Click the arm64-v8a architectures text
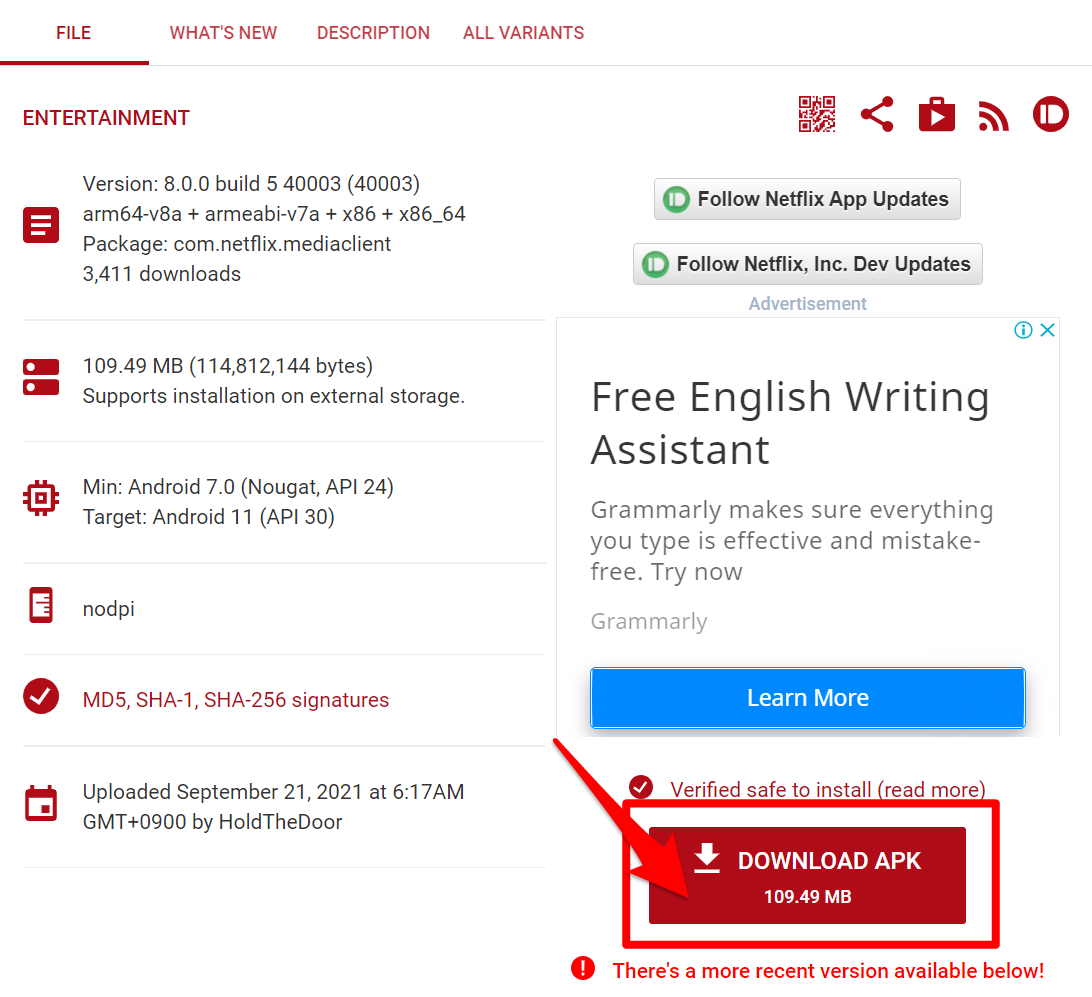Image resolution: width=1092 pixels, height=997 pixels. 274,214
